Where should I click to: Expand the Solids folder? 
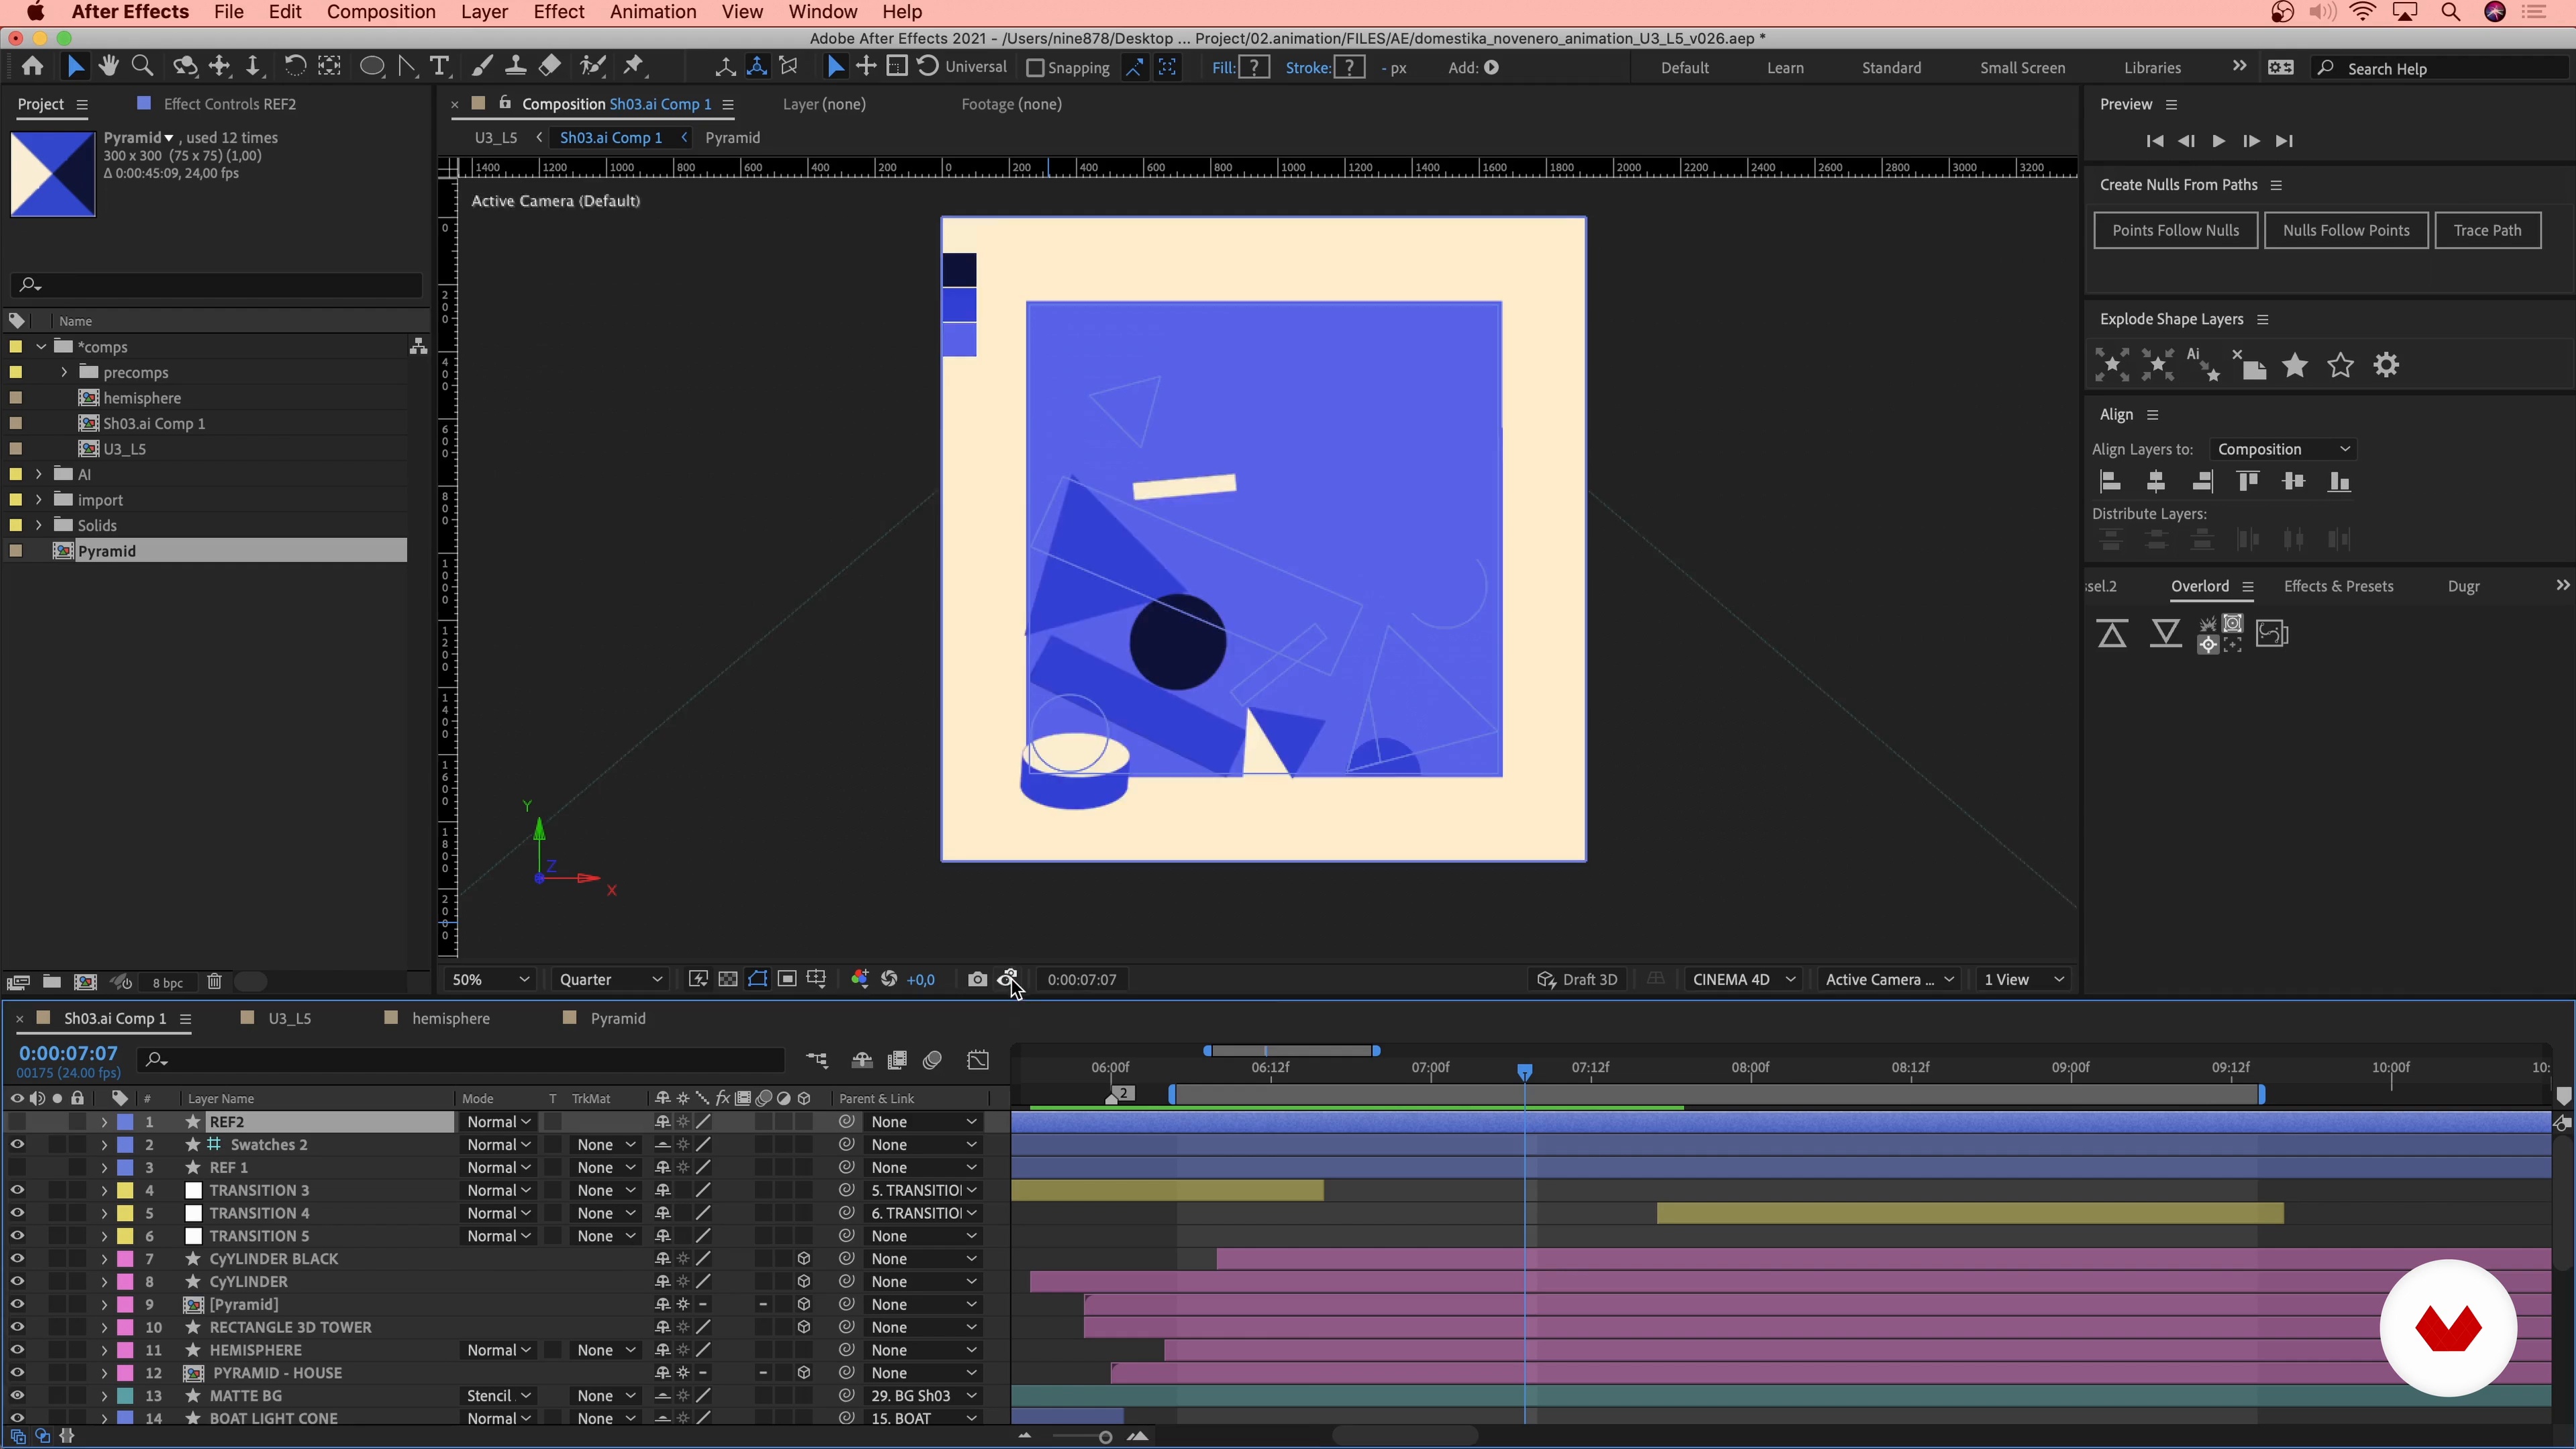coord(39,526)
